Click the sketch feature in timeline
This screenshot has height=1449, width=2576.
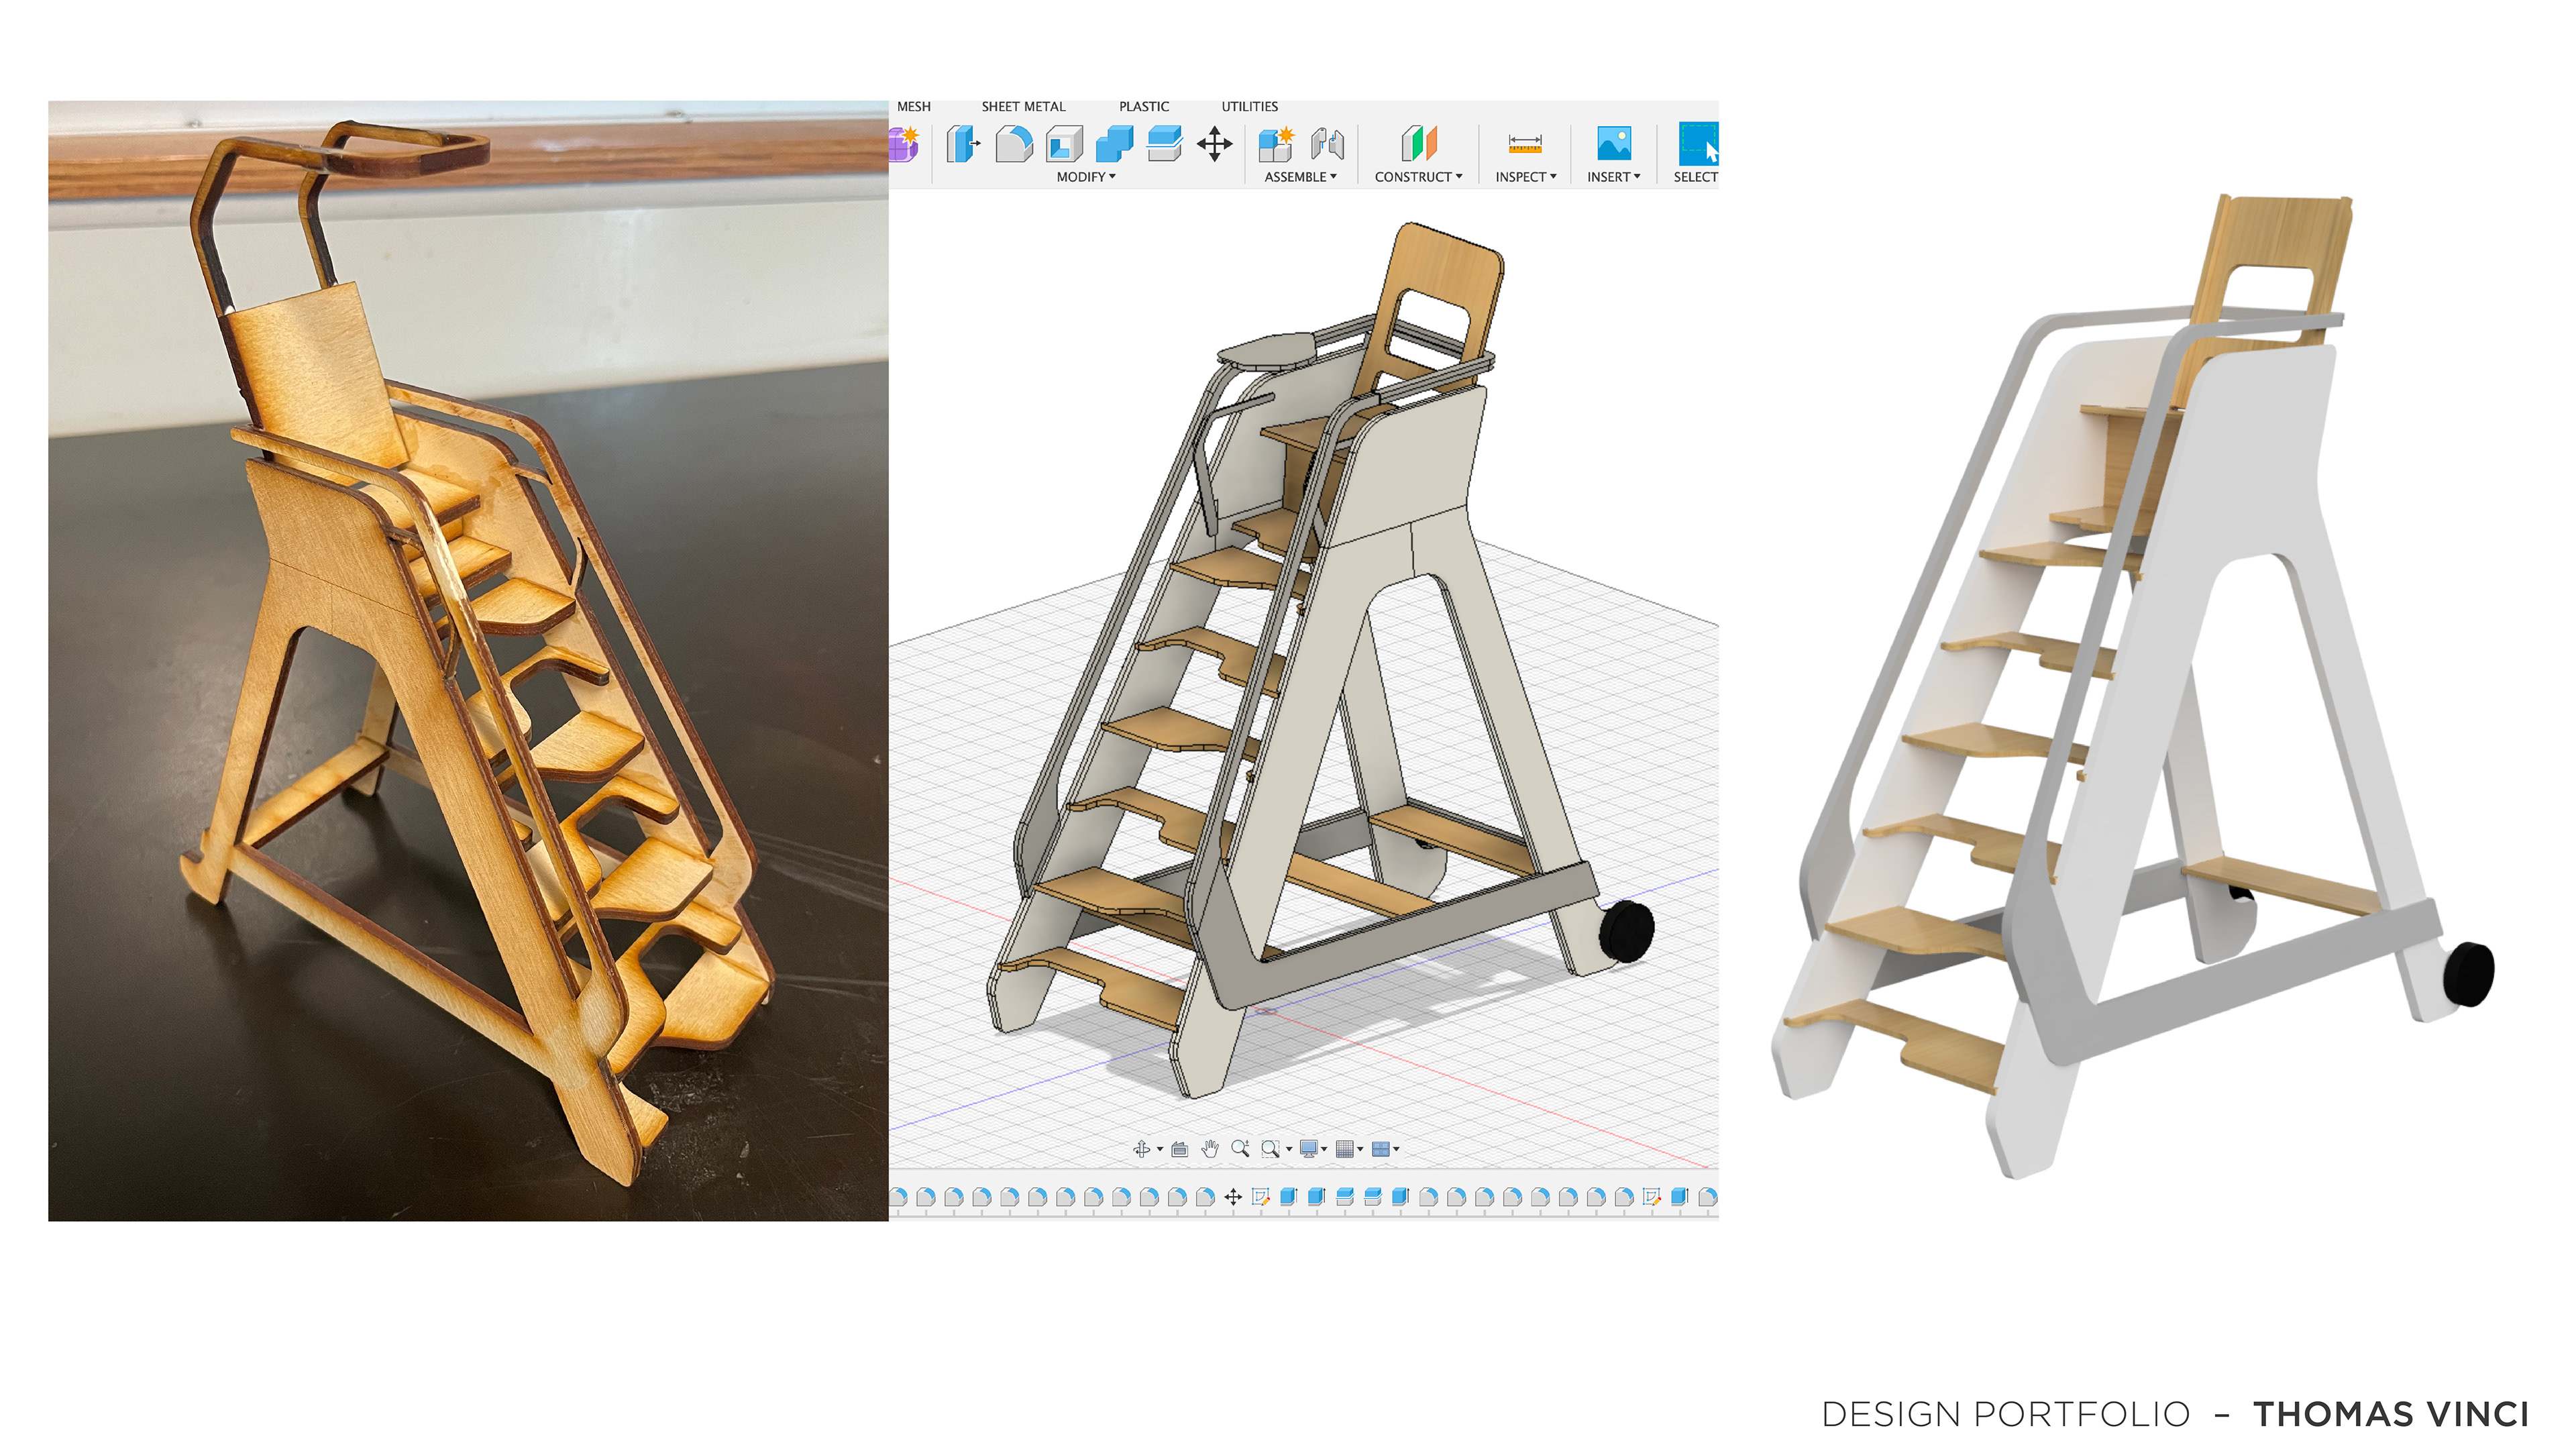pyautogui.click(x=1261, y=1197)
